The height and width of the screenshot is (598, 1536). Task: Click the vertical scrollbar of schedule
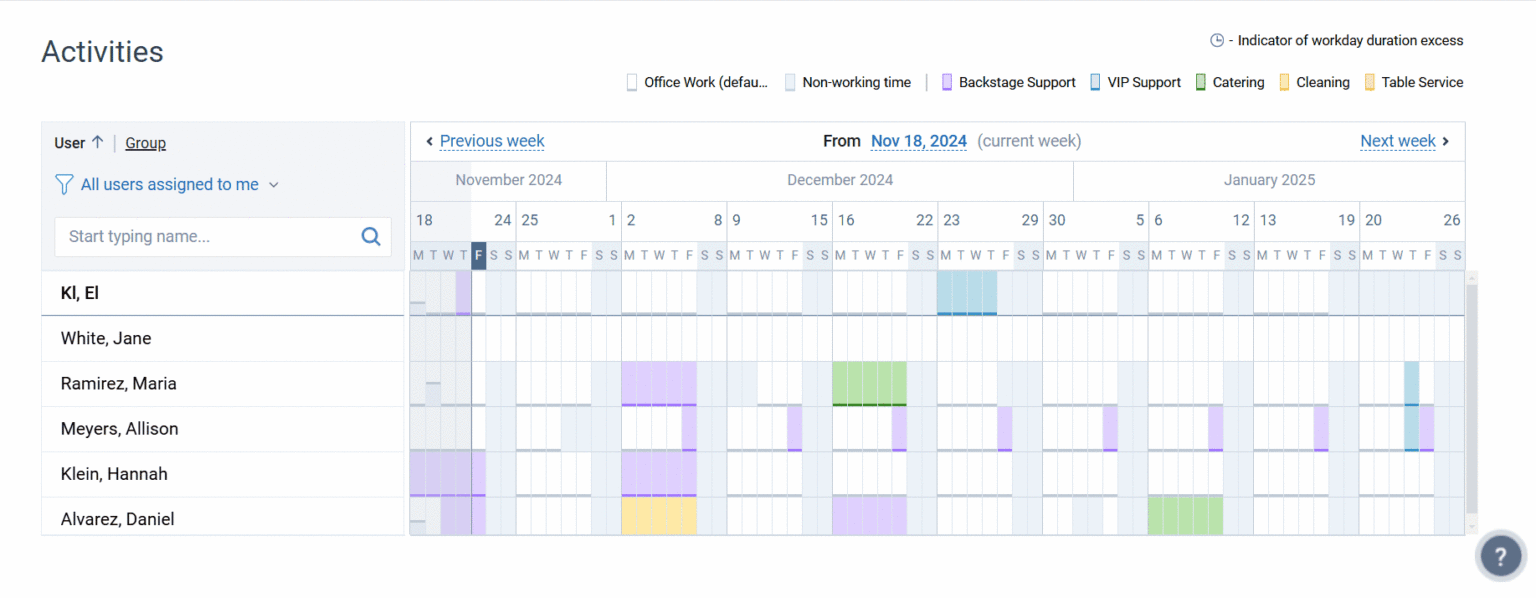point(1471,400)
